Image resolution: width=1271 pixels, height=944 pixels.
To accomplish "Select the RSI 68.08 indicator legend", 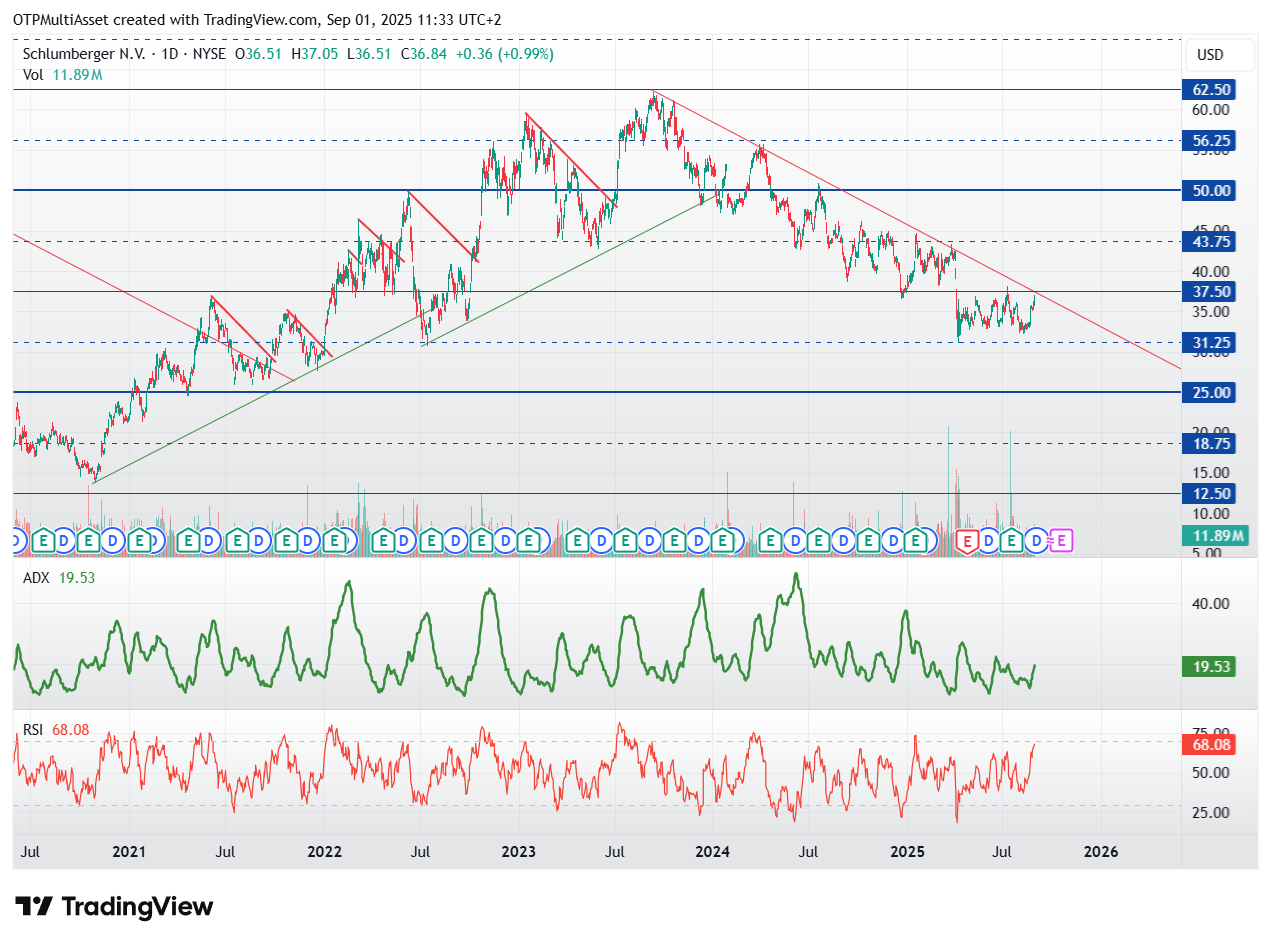I will pyautogui.click(x=56, y=730).
